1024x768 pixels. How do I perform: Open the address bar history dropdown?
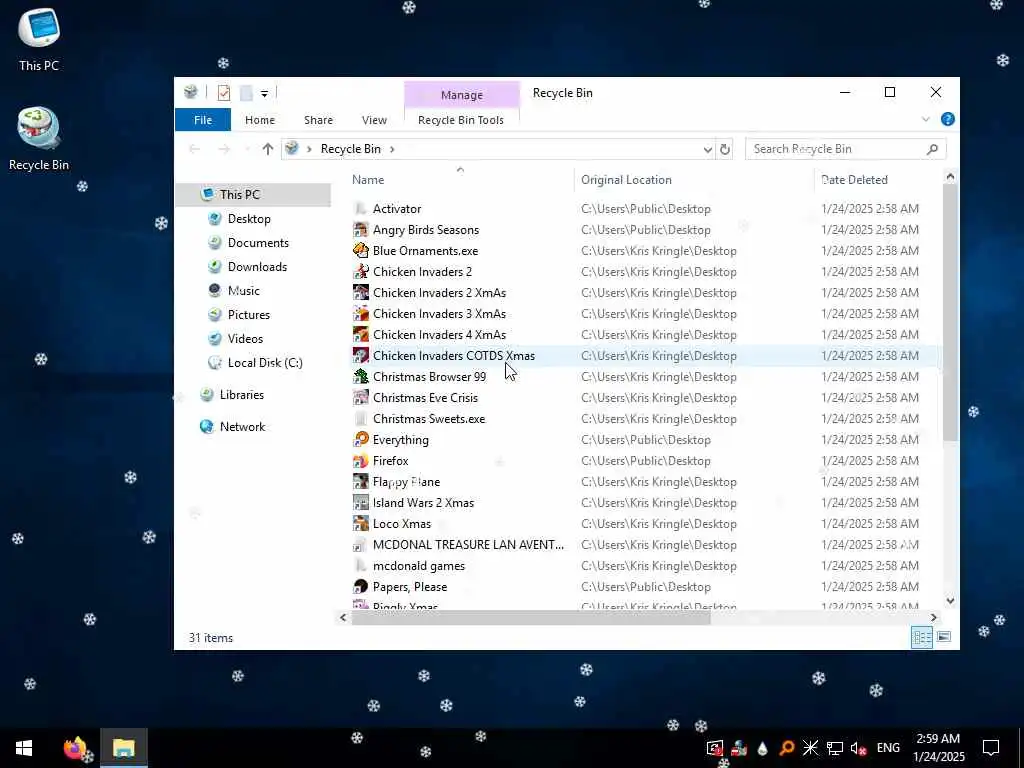pyautogui.click(x=707, y=150)
